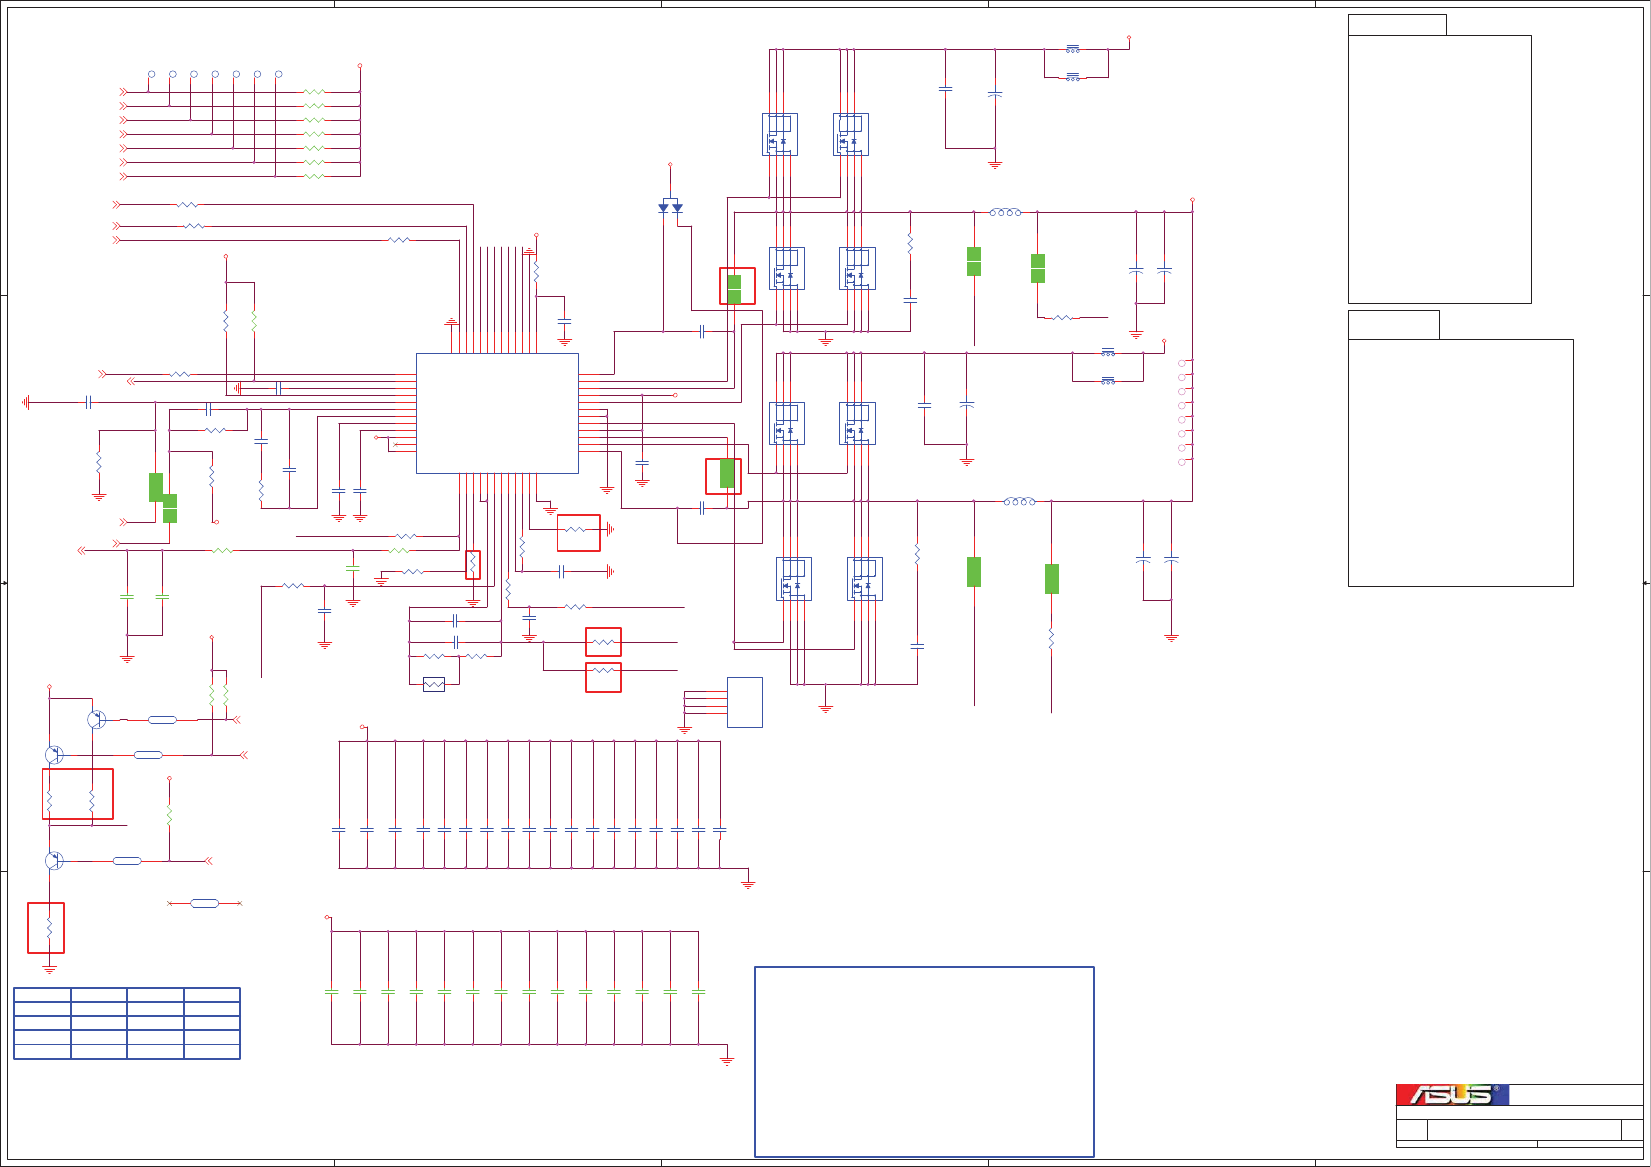1651x1167 pixels.
Task: Click the blue-lined table grid
Action: point(127,1023)
